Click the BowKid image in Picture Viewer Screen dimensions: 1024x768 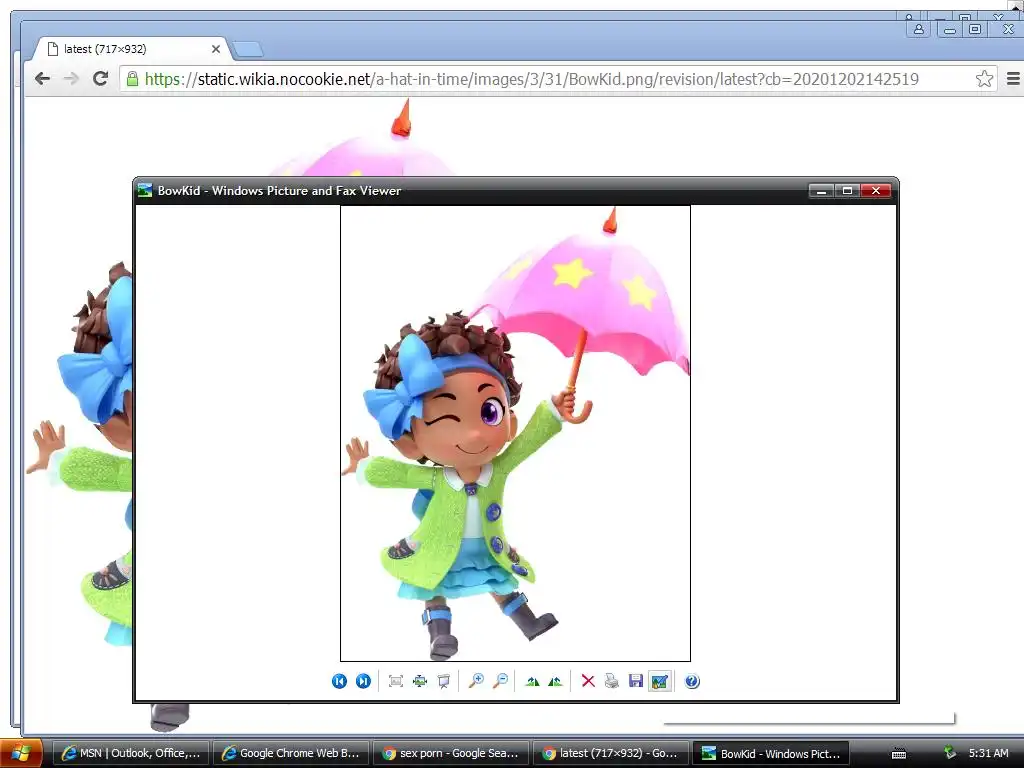point(515,433)
